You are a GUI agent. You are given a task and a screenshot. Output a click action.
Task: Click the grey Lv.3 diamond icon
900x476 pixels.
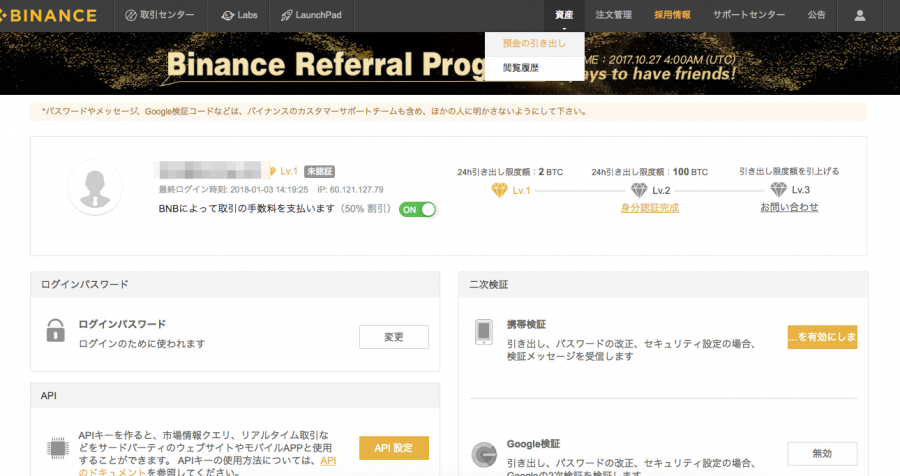point(778,189)
